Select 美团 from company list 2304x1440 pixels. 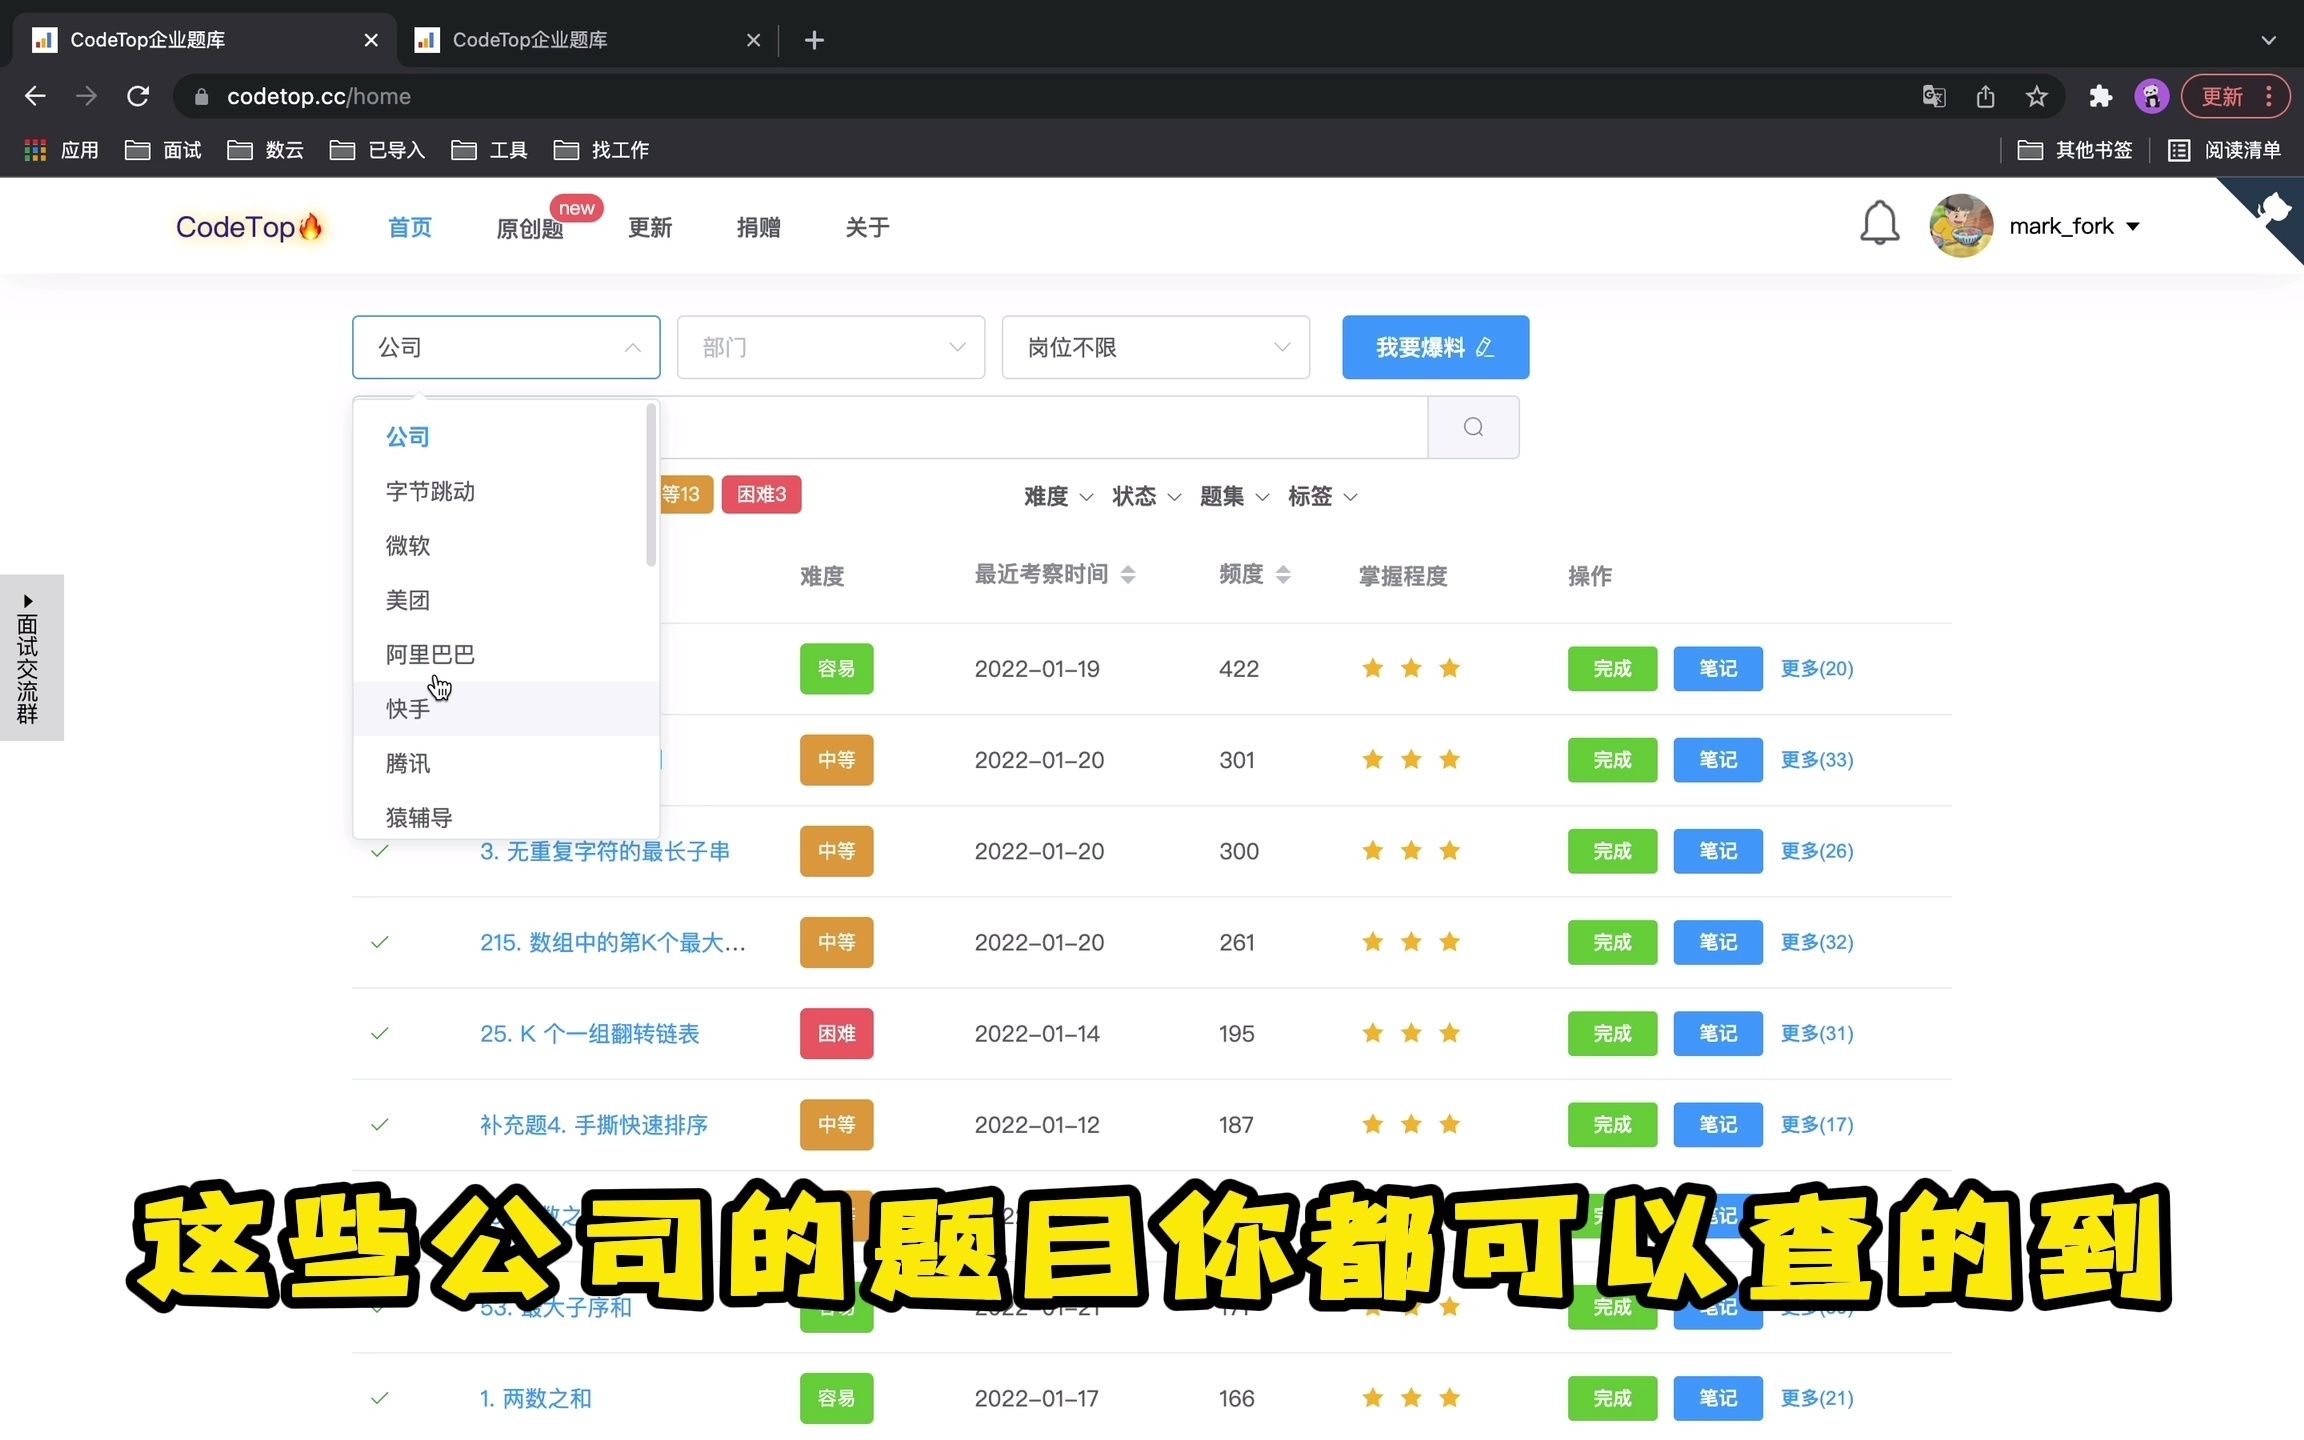tap(505, 600)
